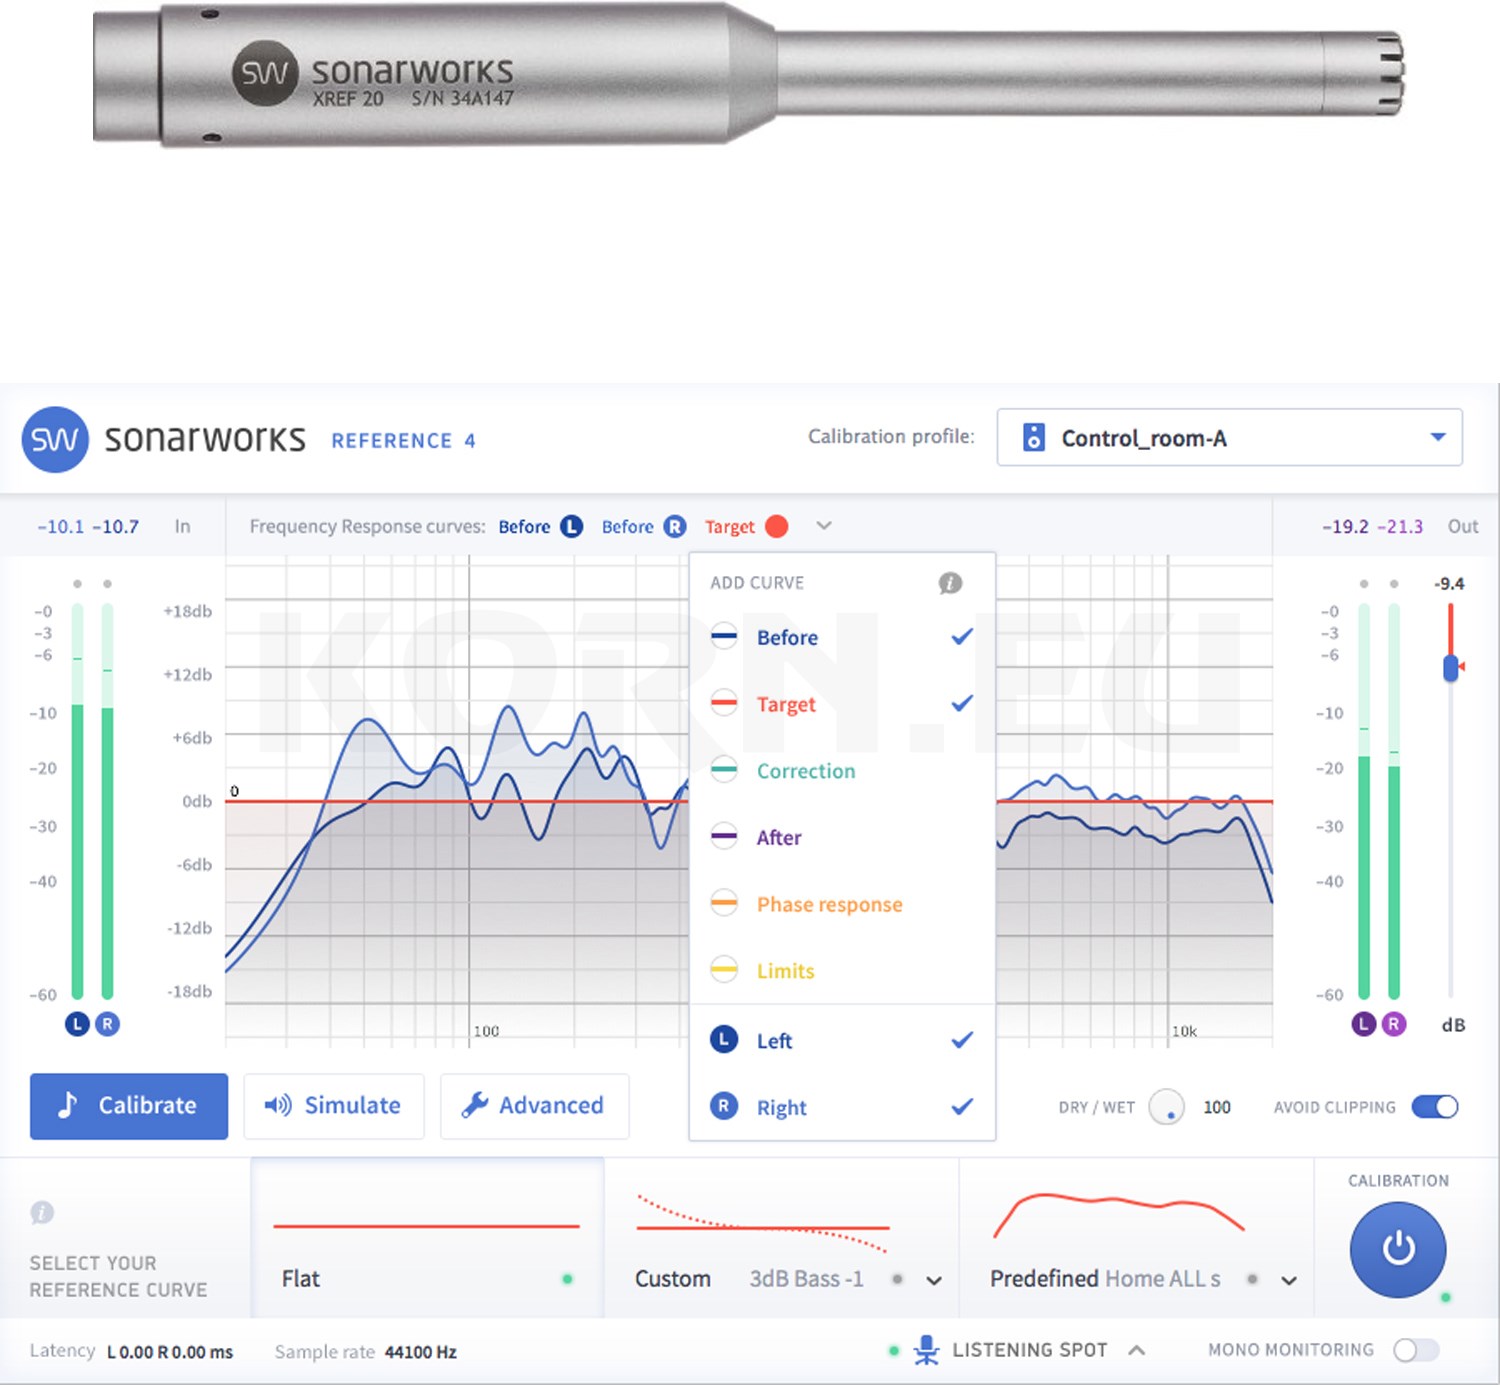1500x1385 pixels.
Task: Click the music note icon on Calibrate
Action: 67,1105
